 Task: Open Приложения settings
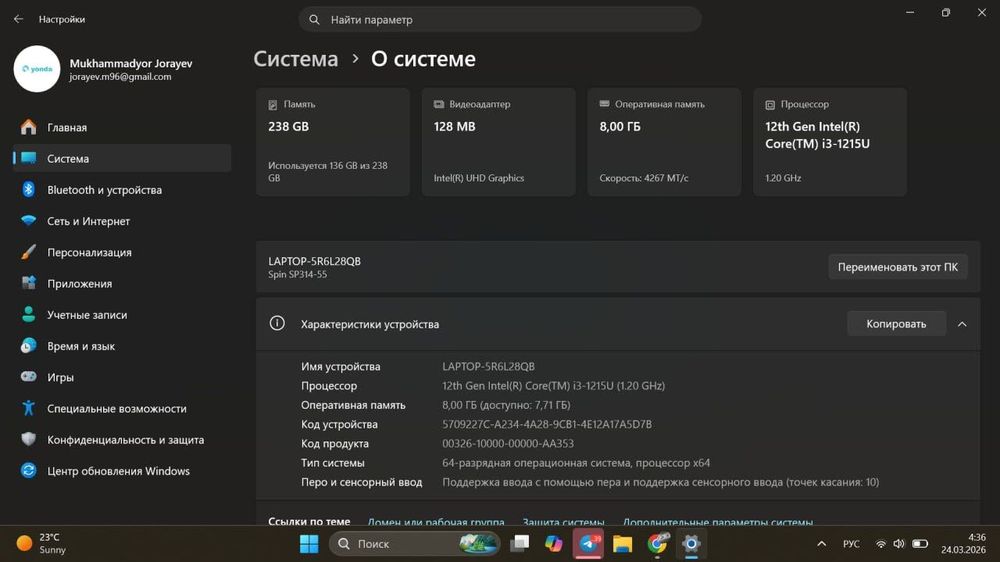[x=122, y=283]
